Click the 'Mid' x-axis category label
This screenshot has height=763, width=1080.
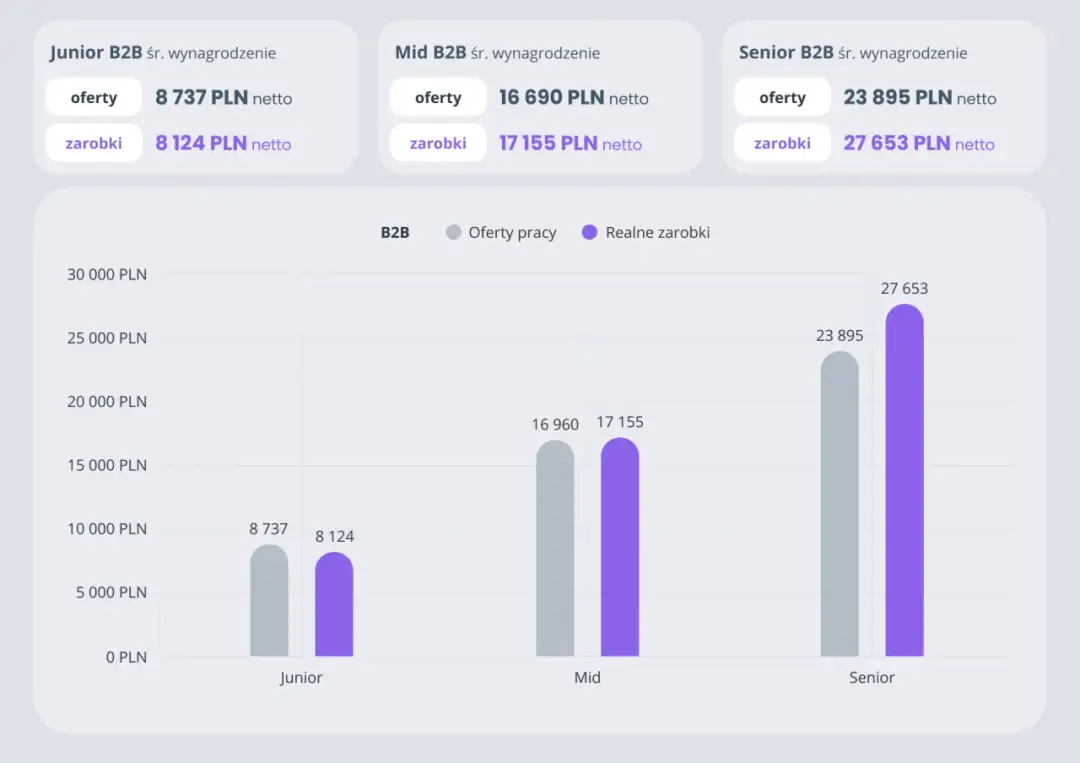coord(588,678)
